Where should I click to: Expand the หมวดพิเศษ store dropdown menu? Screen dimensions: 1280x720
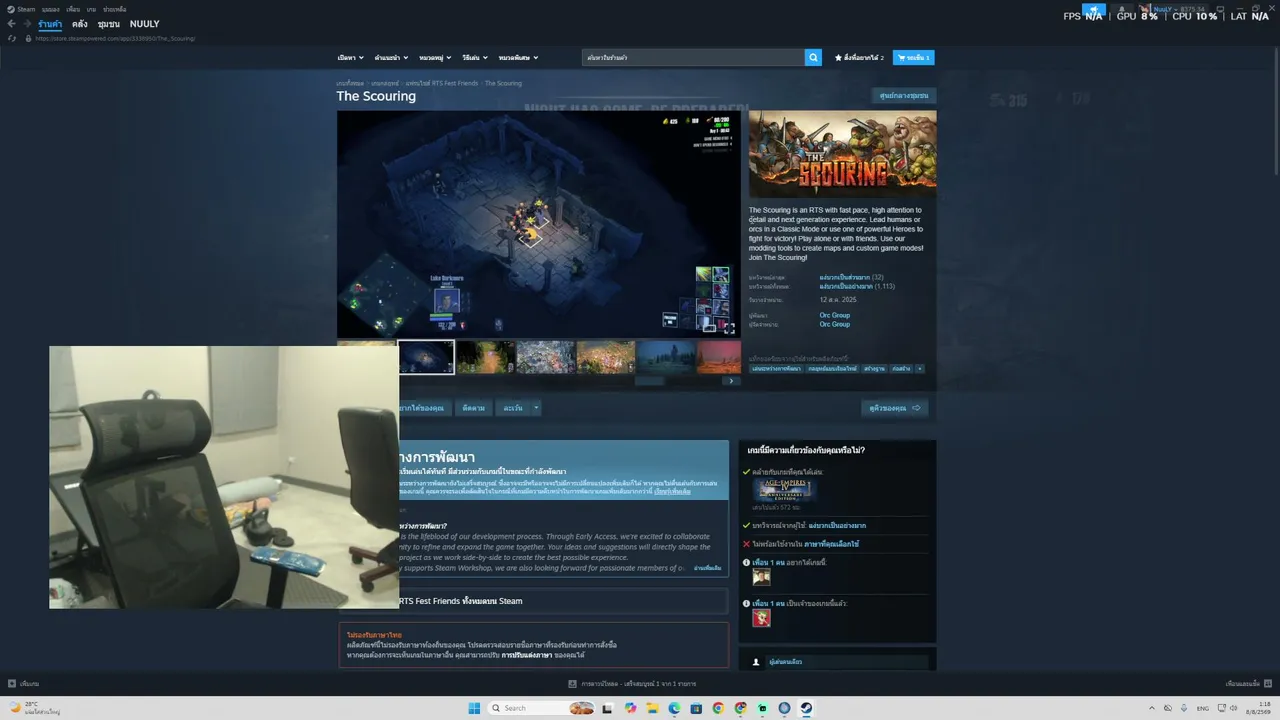point(518,58)
